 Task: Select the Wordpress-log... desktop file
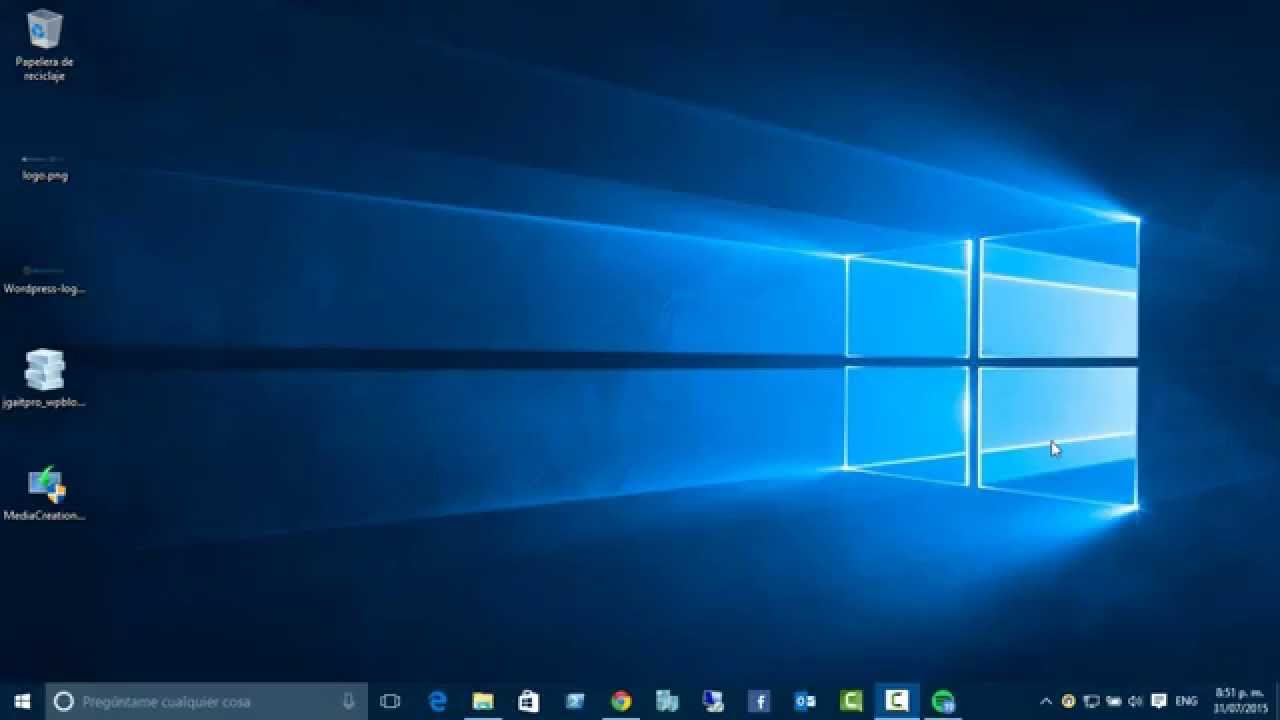coord(44,280)
